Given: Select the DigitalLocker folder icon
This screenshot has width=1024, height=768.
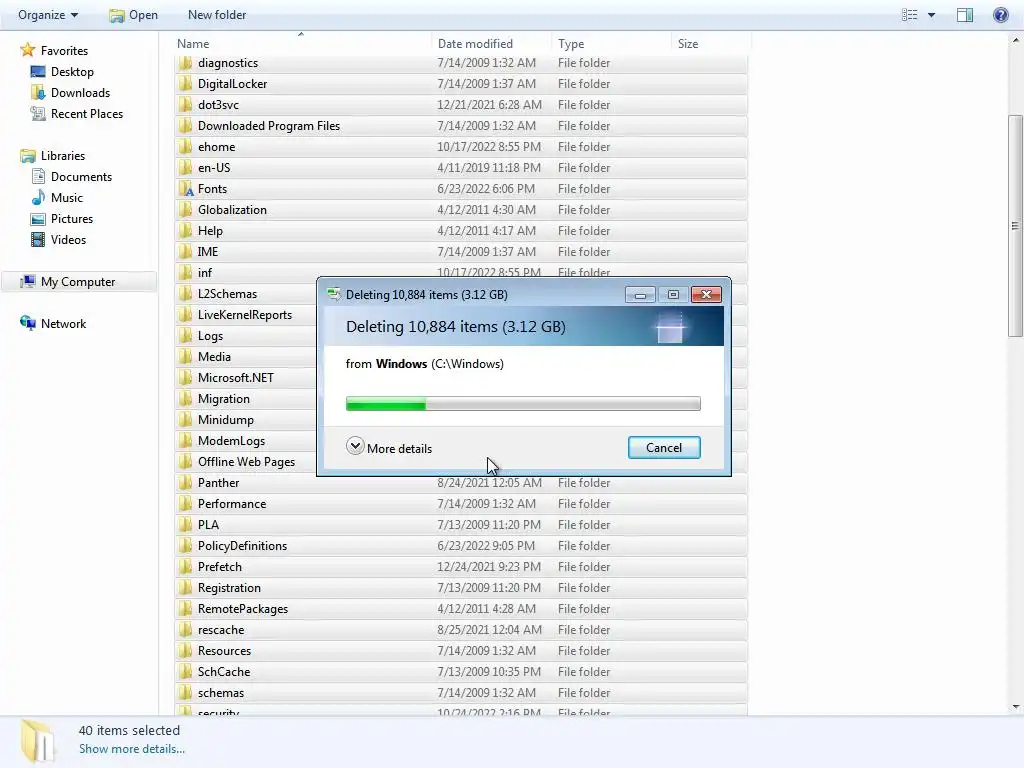Looking at the screenshot, I should click(x=185, y=84).
